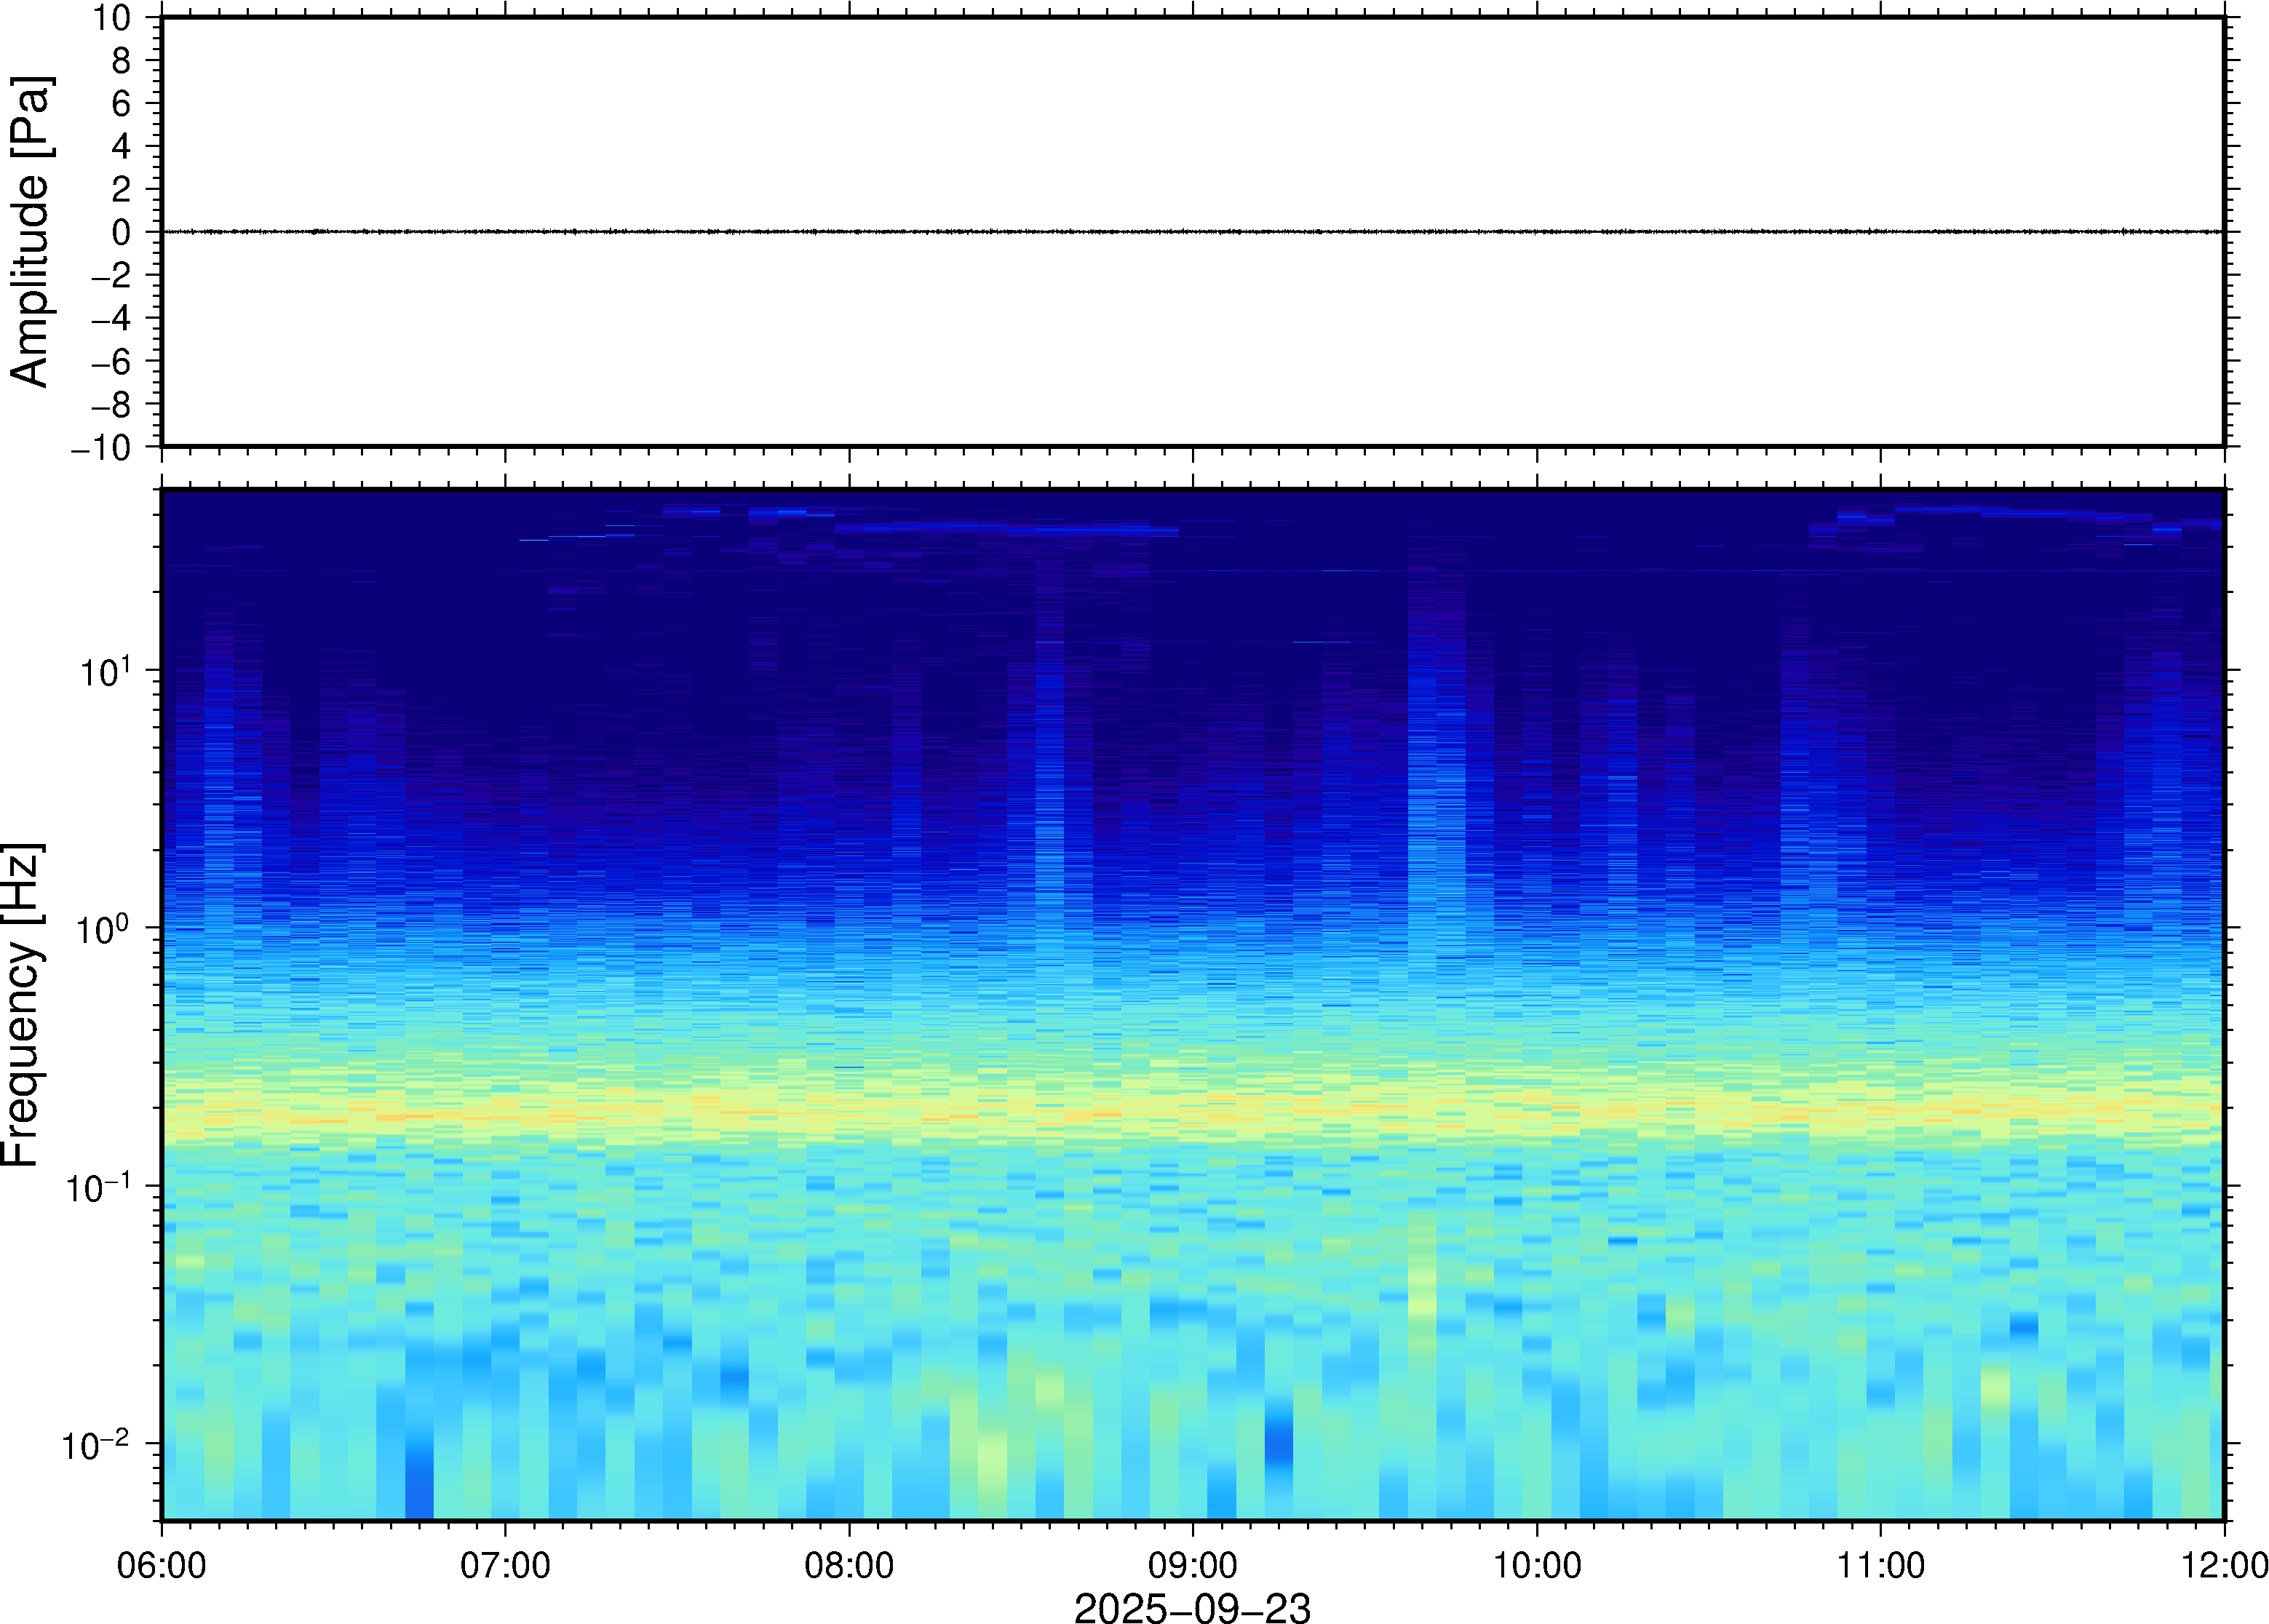Click the 8 amplitude tick label
This screenshot has width=2269, height=1624.
click(121, 60)
